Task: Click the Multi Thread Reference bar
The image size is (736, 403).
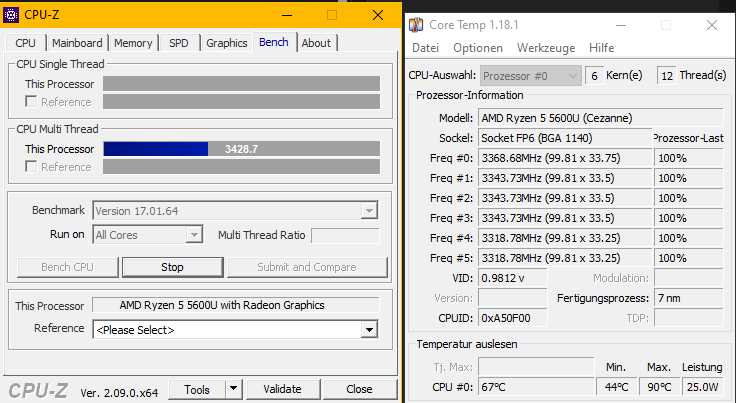Action: 241,167
